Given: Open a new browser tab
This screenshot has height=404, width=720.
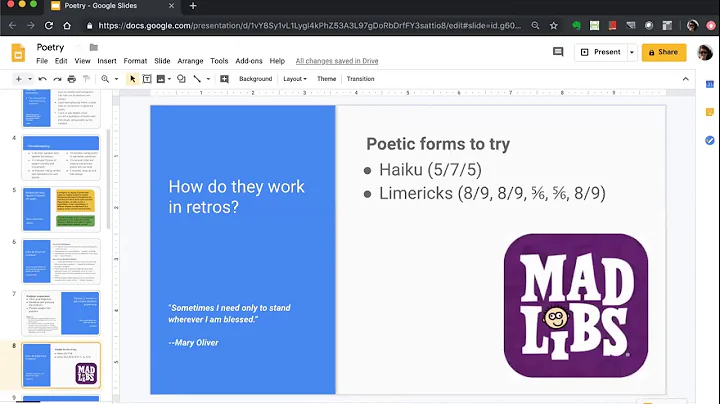Looking at the screenshot, I should [x=193, y=6].
